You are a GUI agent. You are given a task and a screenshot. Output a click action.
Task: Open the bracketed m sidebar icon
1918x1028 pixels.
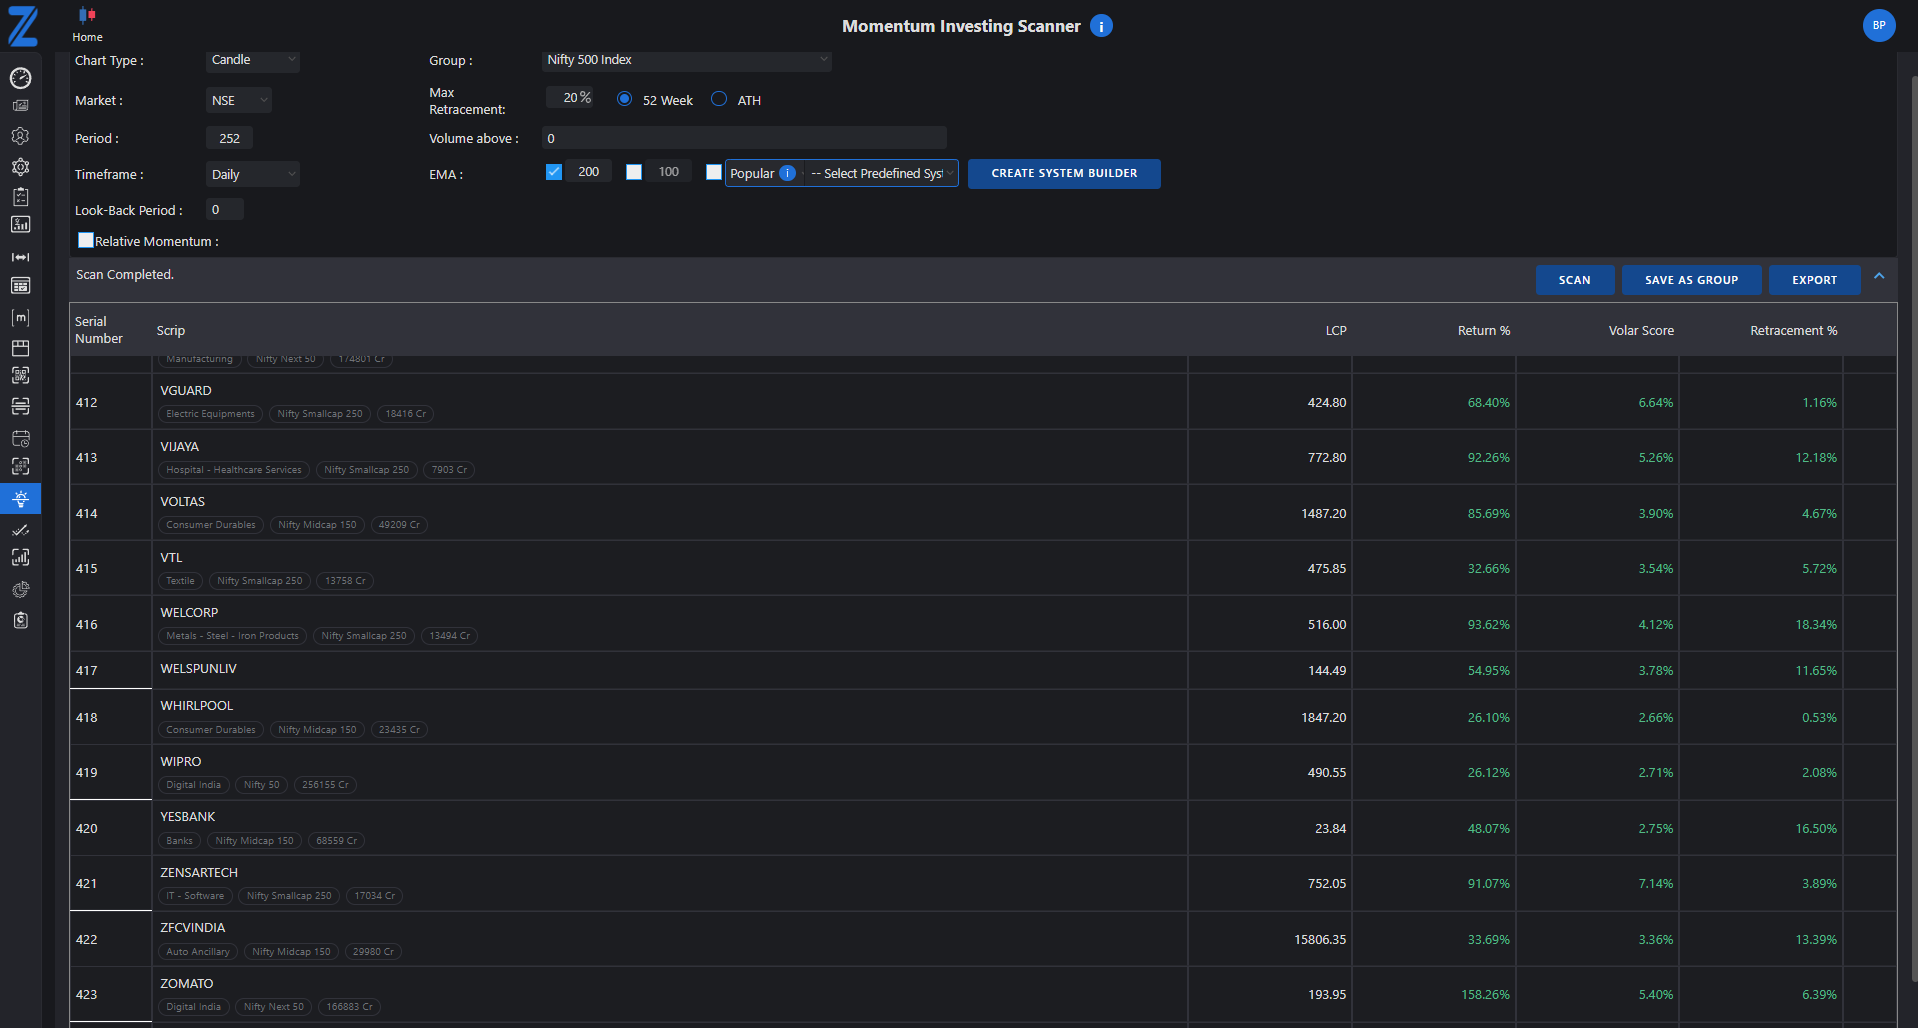[20, 317]
